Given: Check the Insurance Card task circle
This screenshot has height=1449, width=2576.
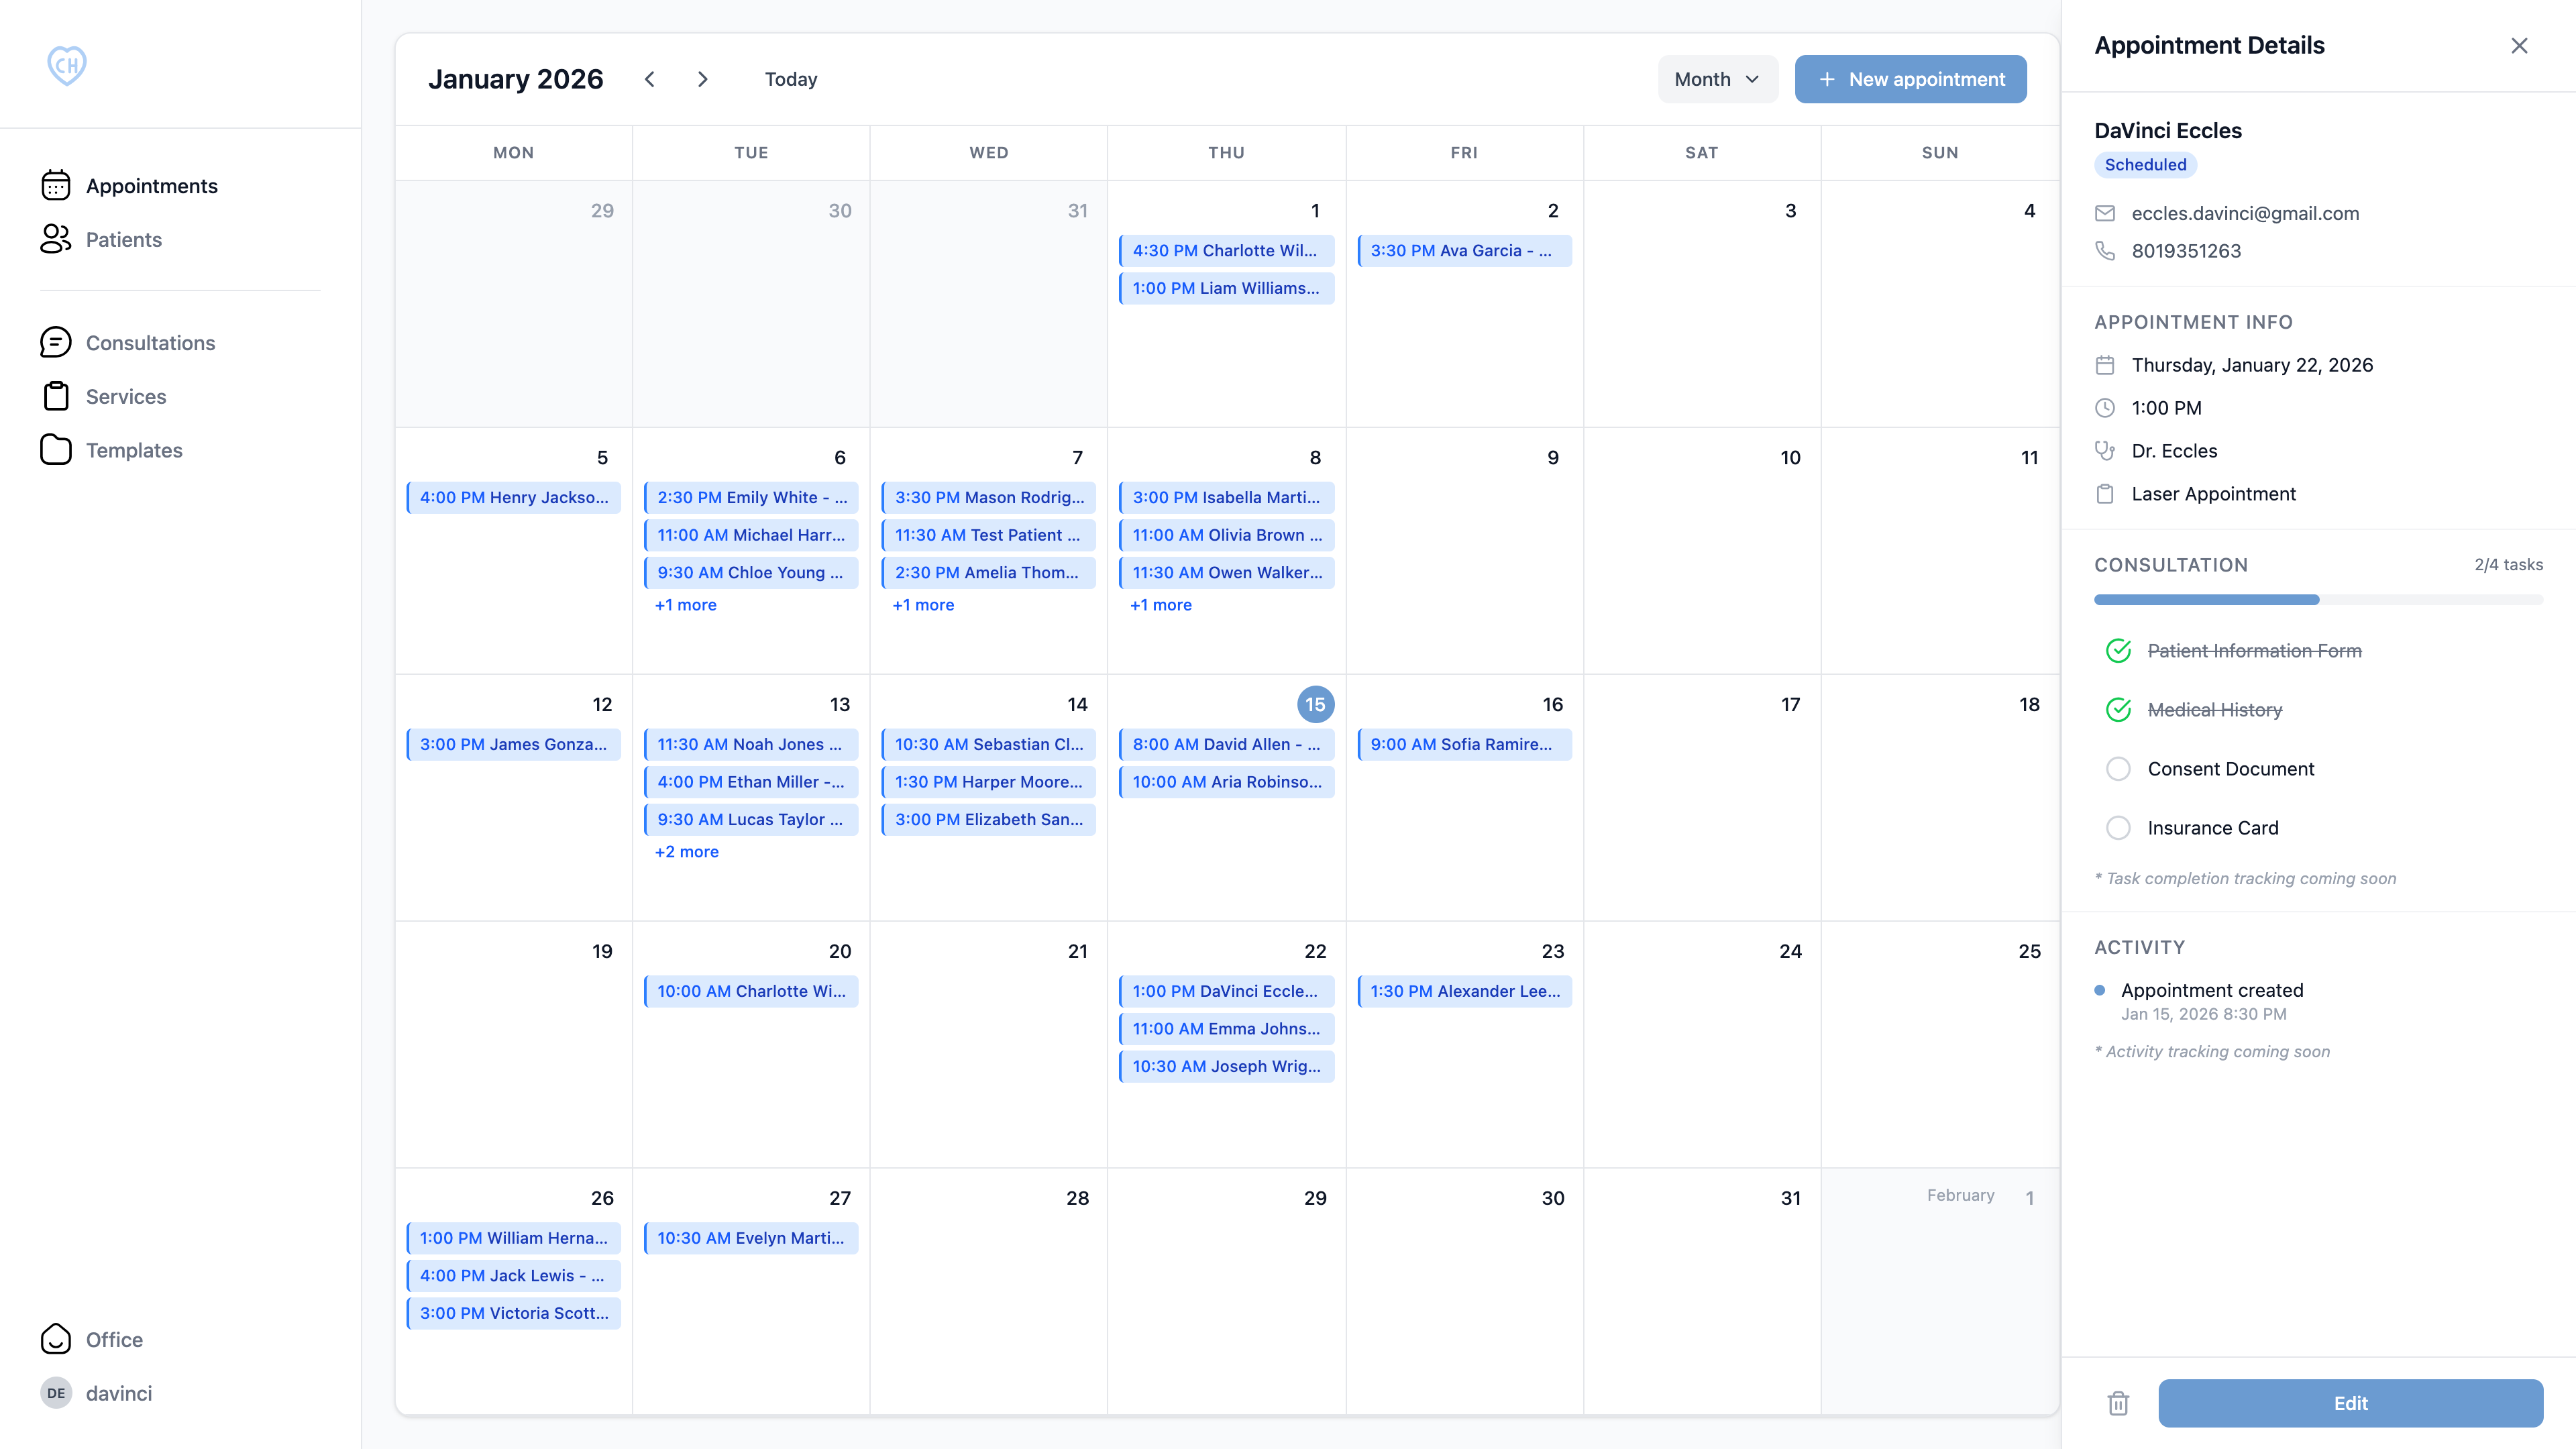Looking at the screenshot, I should [2118, 827].
